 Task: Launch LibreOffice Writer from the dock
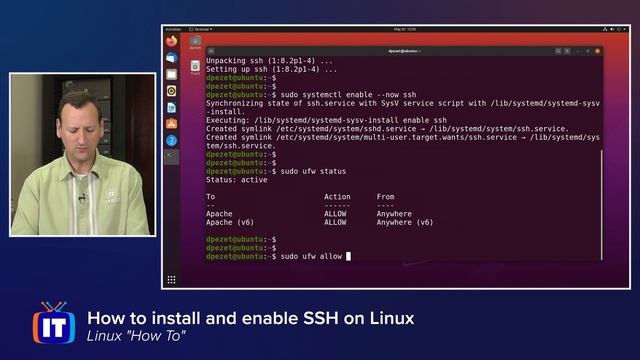(x=171, y=107)
